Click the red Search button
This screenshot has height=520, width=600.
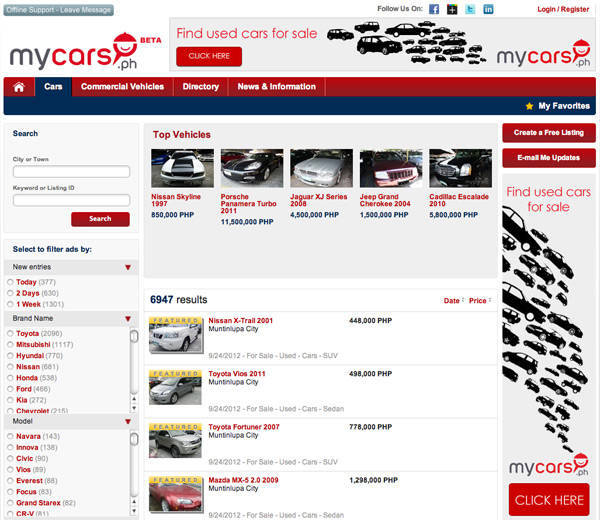100,219
